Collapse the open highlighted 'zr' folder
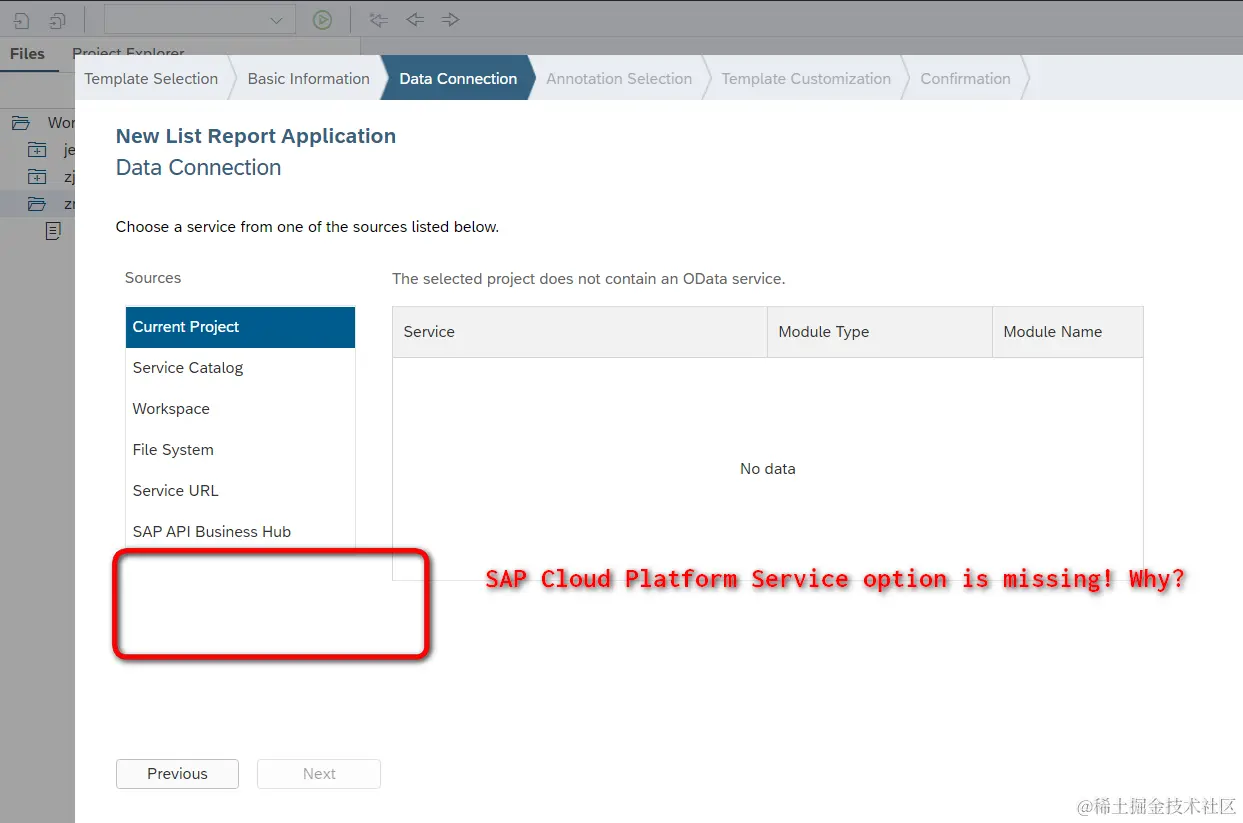Image resolution: width=1243 pixels, height=823 pixels. tap(37, 204)
